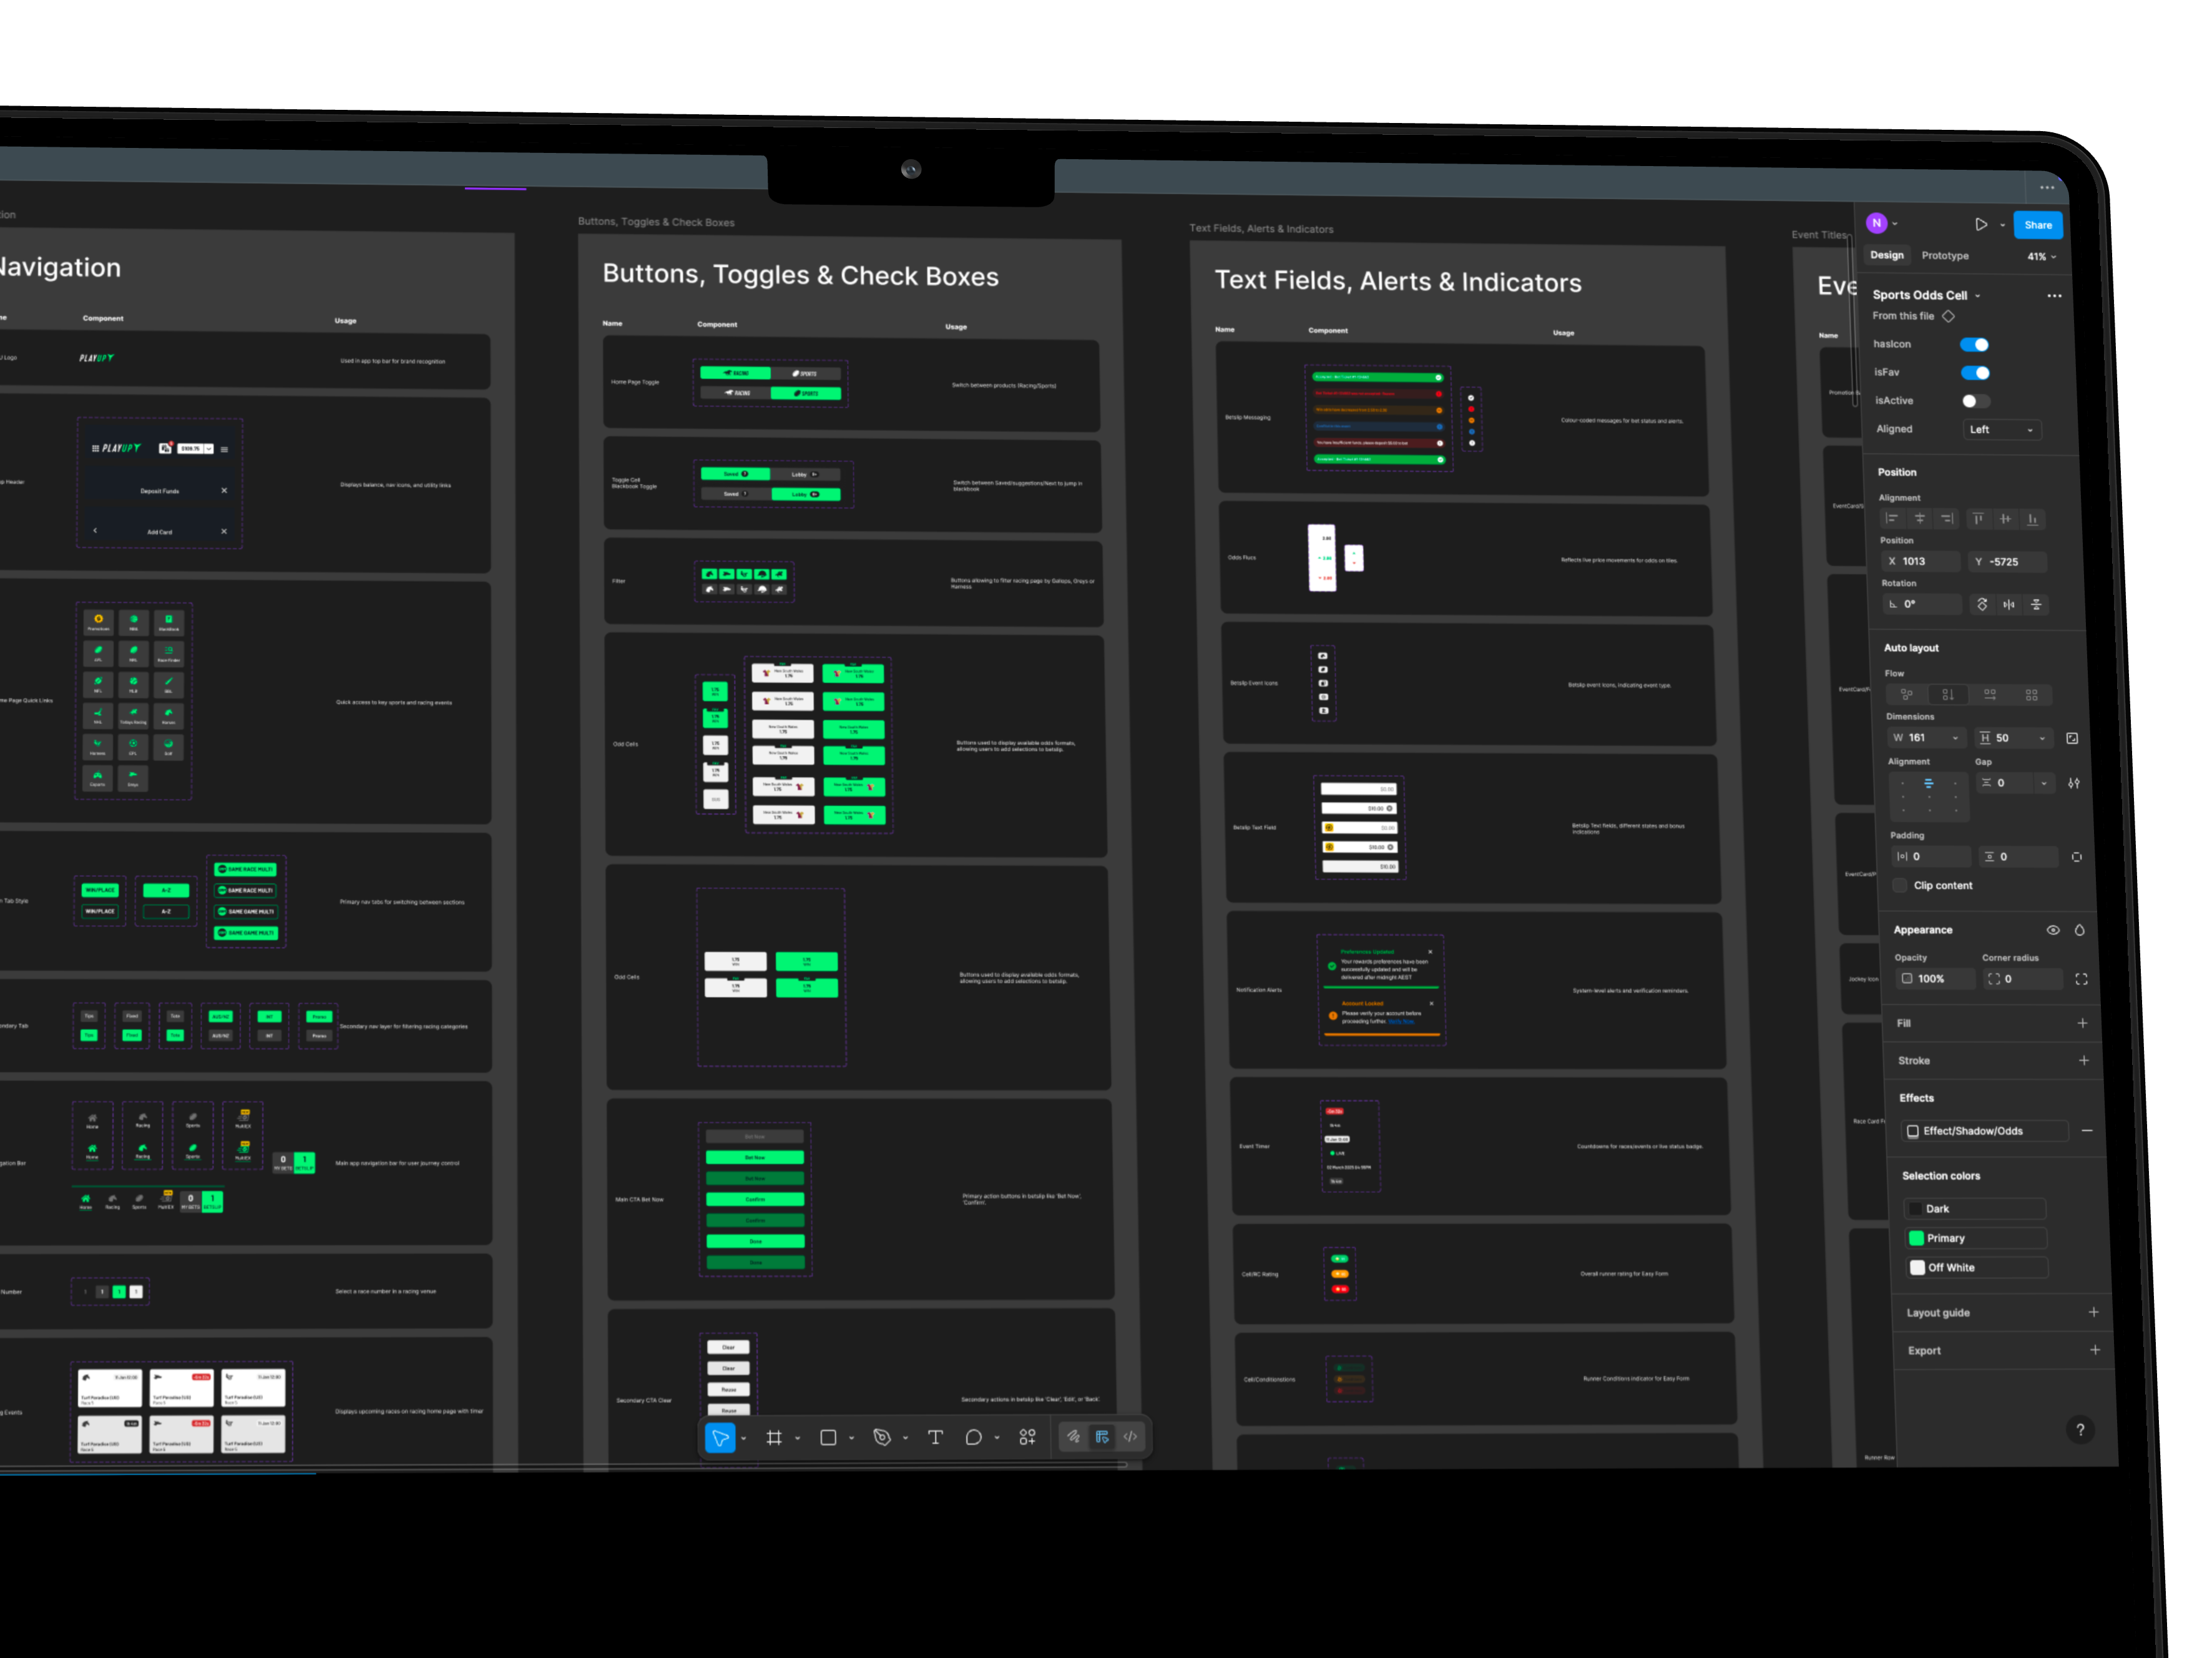Image resolution: width=2212 pixels, height=1658 pixels.
Task: Select the Frame tool in the toolbar
Action: 775,1437
